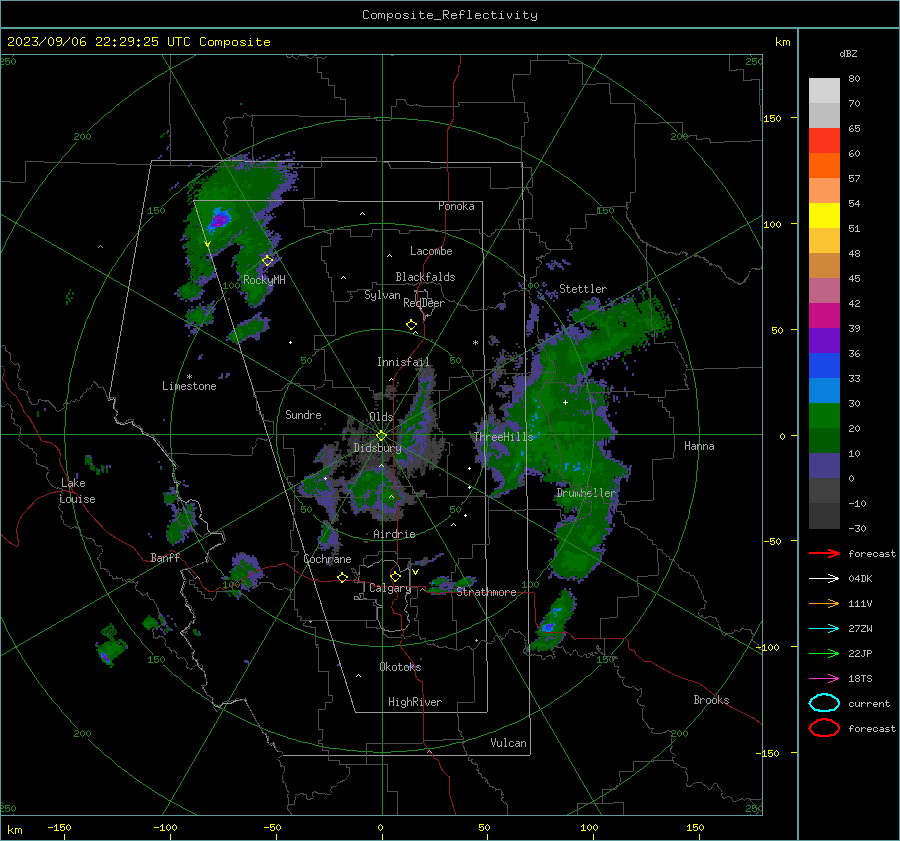Click the Lake Louise label
This screenshot has height=841, width=900.
click(x=77, y=491)
